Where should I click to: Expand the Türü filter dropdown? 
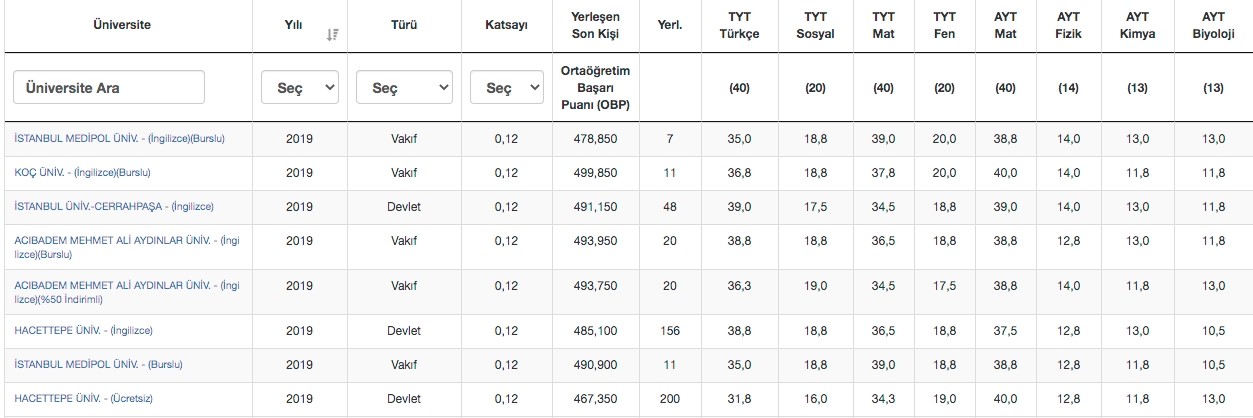(x=404, y=88)
